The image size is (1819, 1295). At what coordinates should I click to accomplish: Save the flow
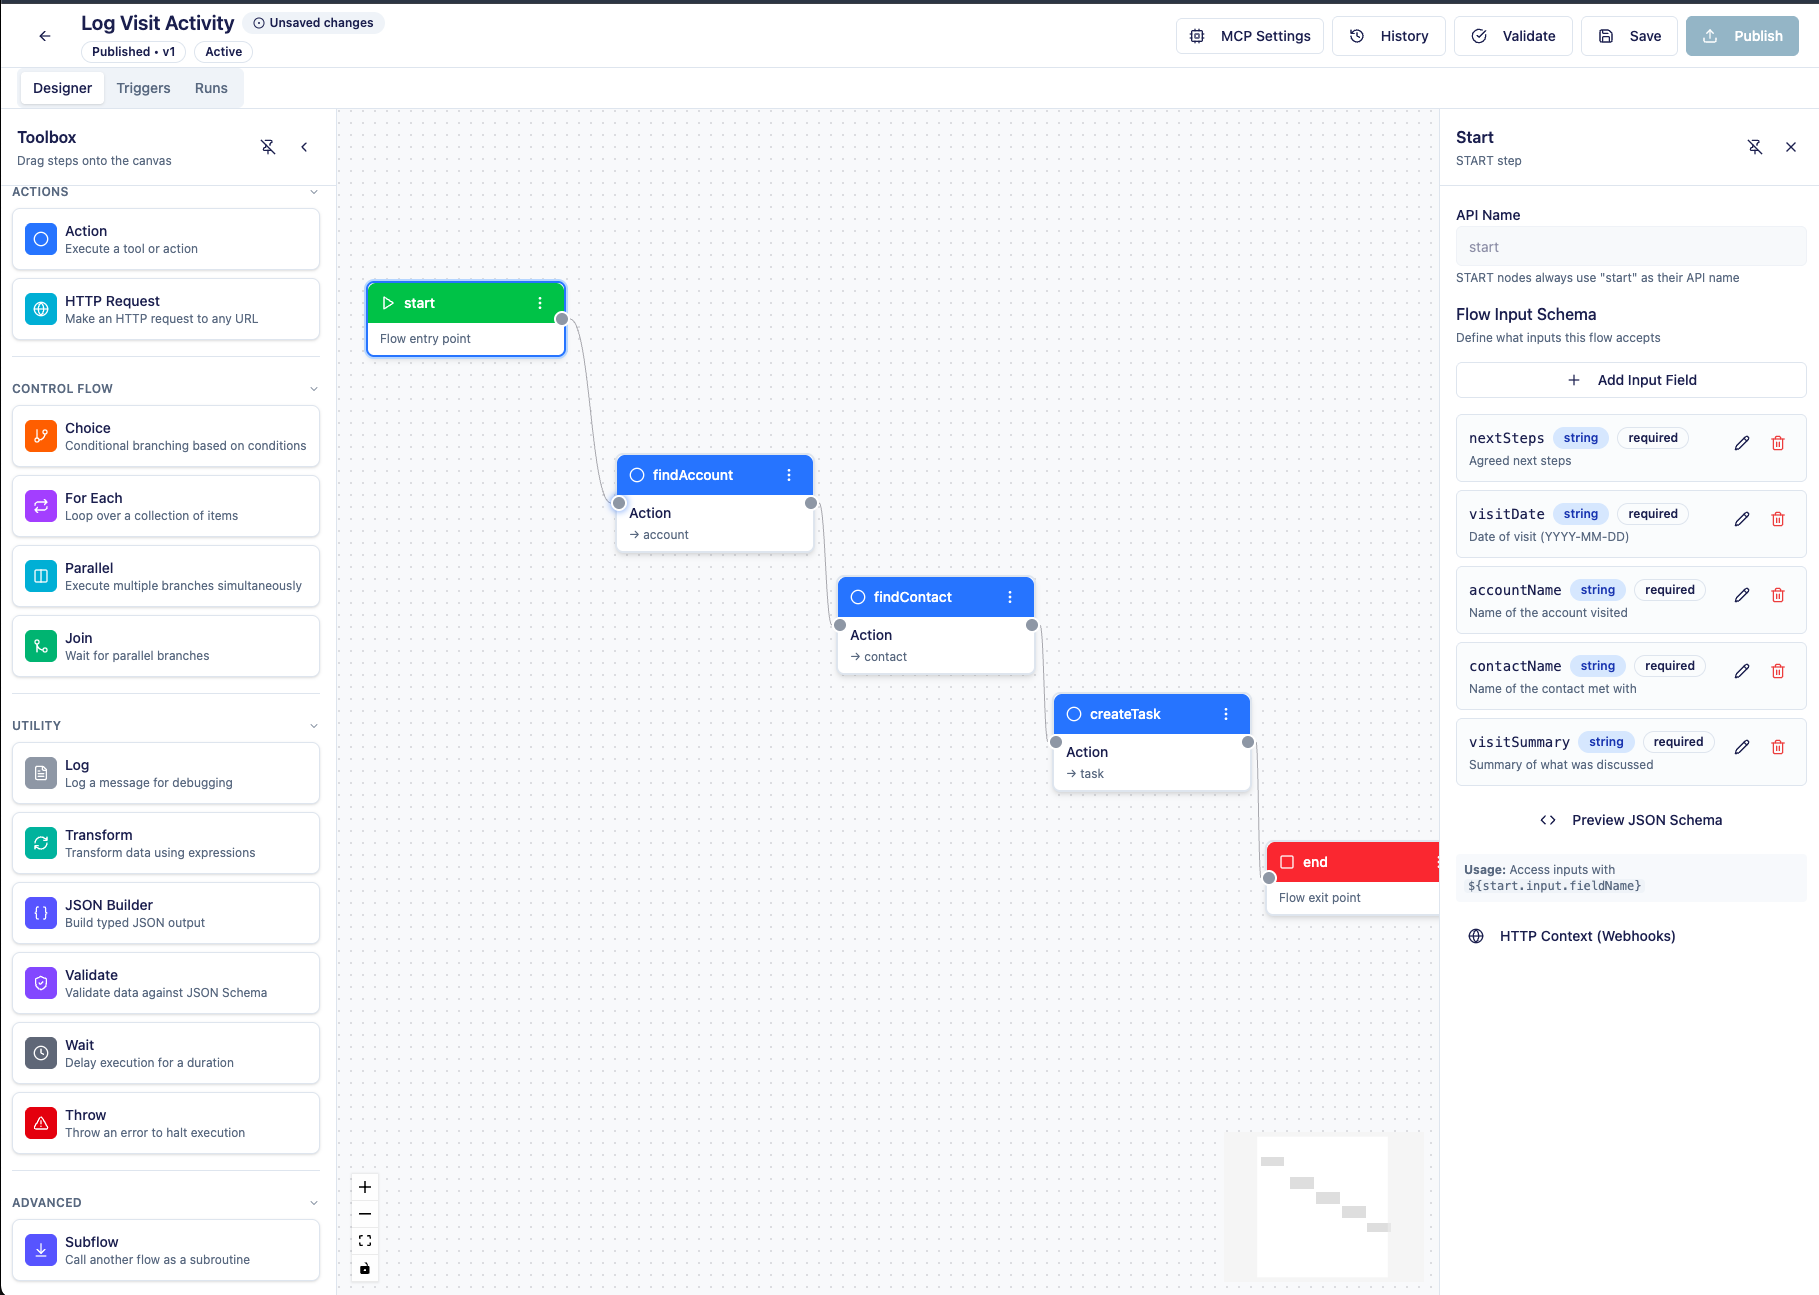[1629, 36]
